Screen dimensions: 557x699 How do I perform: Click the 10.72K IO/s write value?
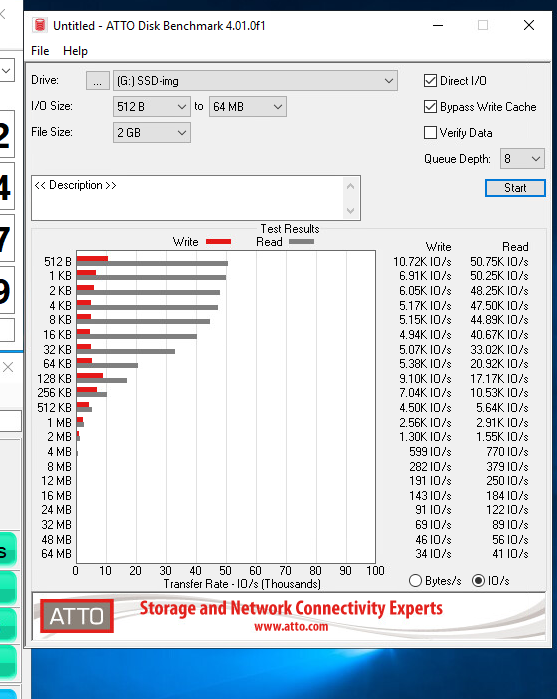tap(422, 262)
